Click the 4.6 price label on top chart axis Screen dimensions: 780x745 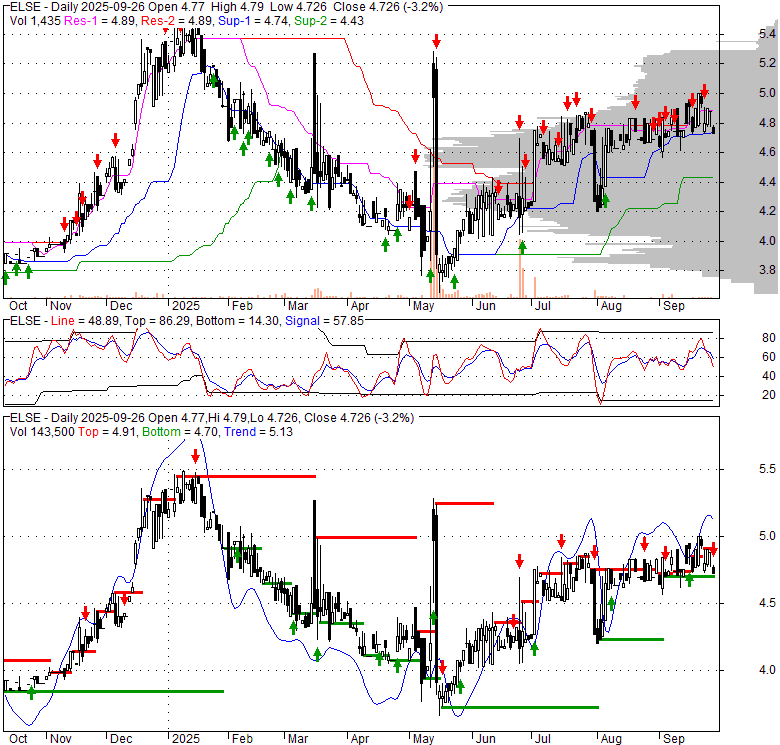tap(767, 152)
